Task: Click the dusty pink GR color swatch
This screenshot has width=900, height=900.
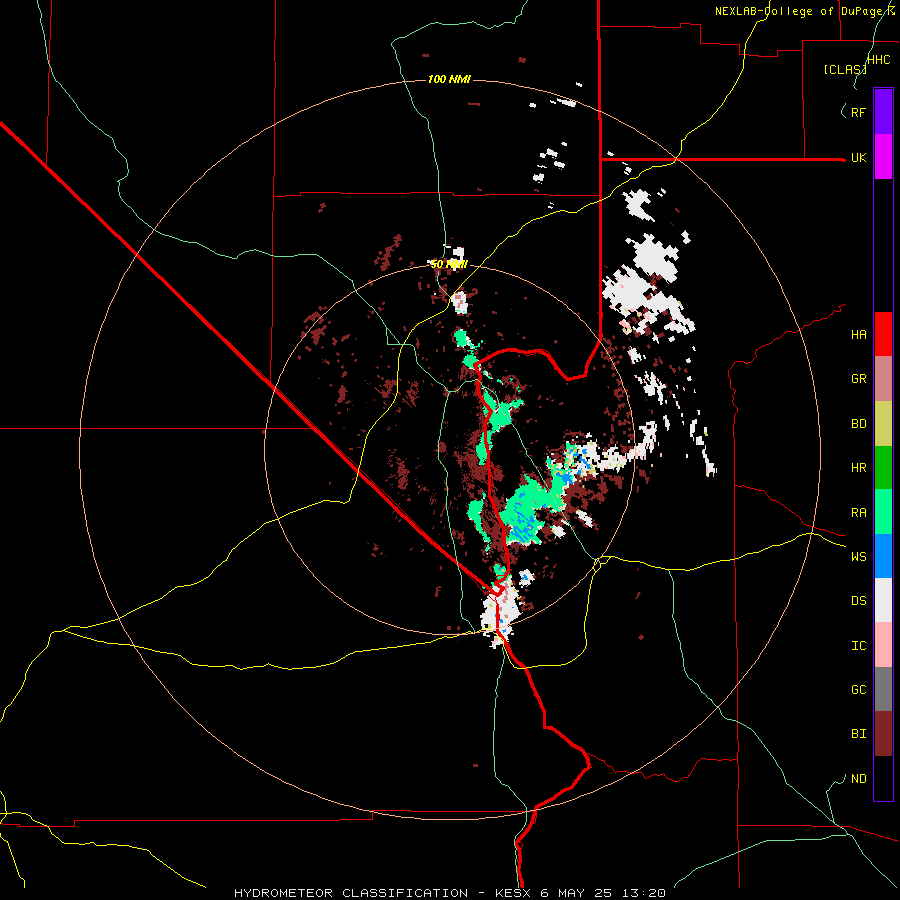Action: [883, 379]
